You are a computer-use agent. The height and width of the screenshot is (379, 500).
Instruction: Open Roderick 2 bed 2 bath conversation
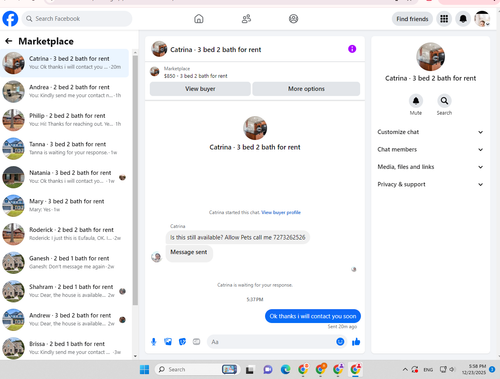[x=65, y=234]
